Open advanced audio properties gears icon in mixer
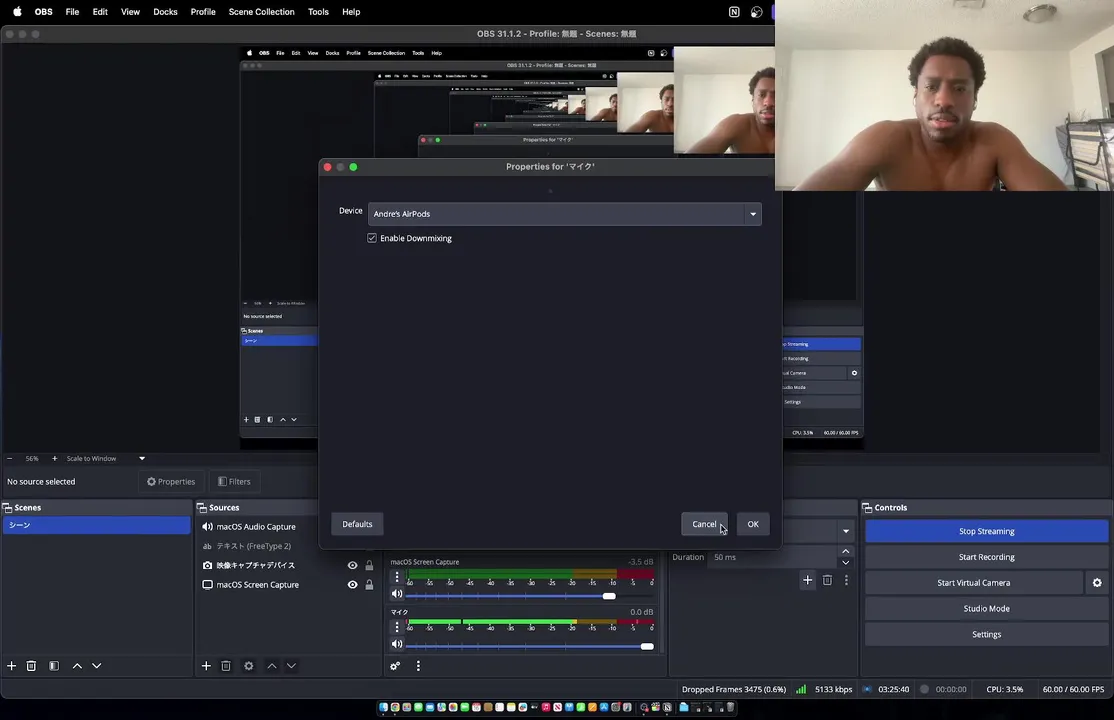 395,666
